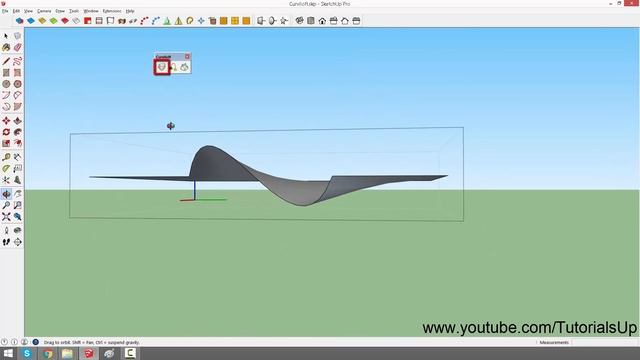
Task: Activate the Push/Pull tool
Action: click(17, 121)
